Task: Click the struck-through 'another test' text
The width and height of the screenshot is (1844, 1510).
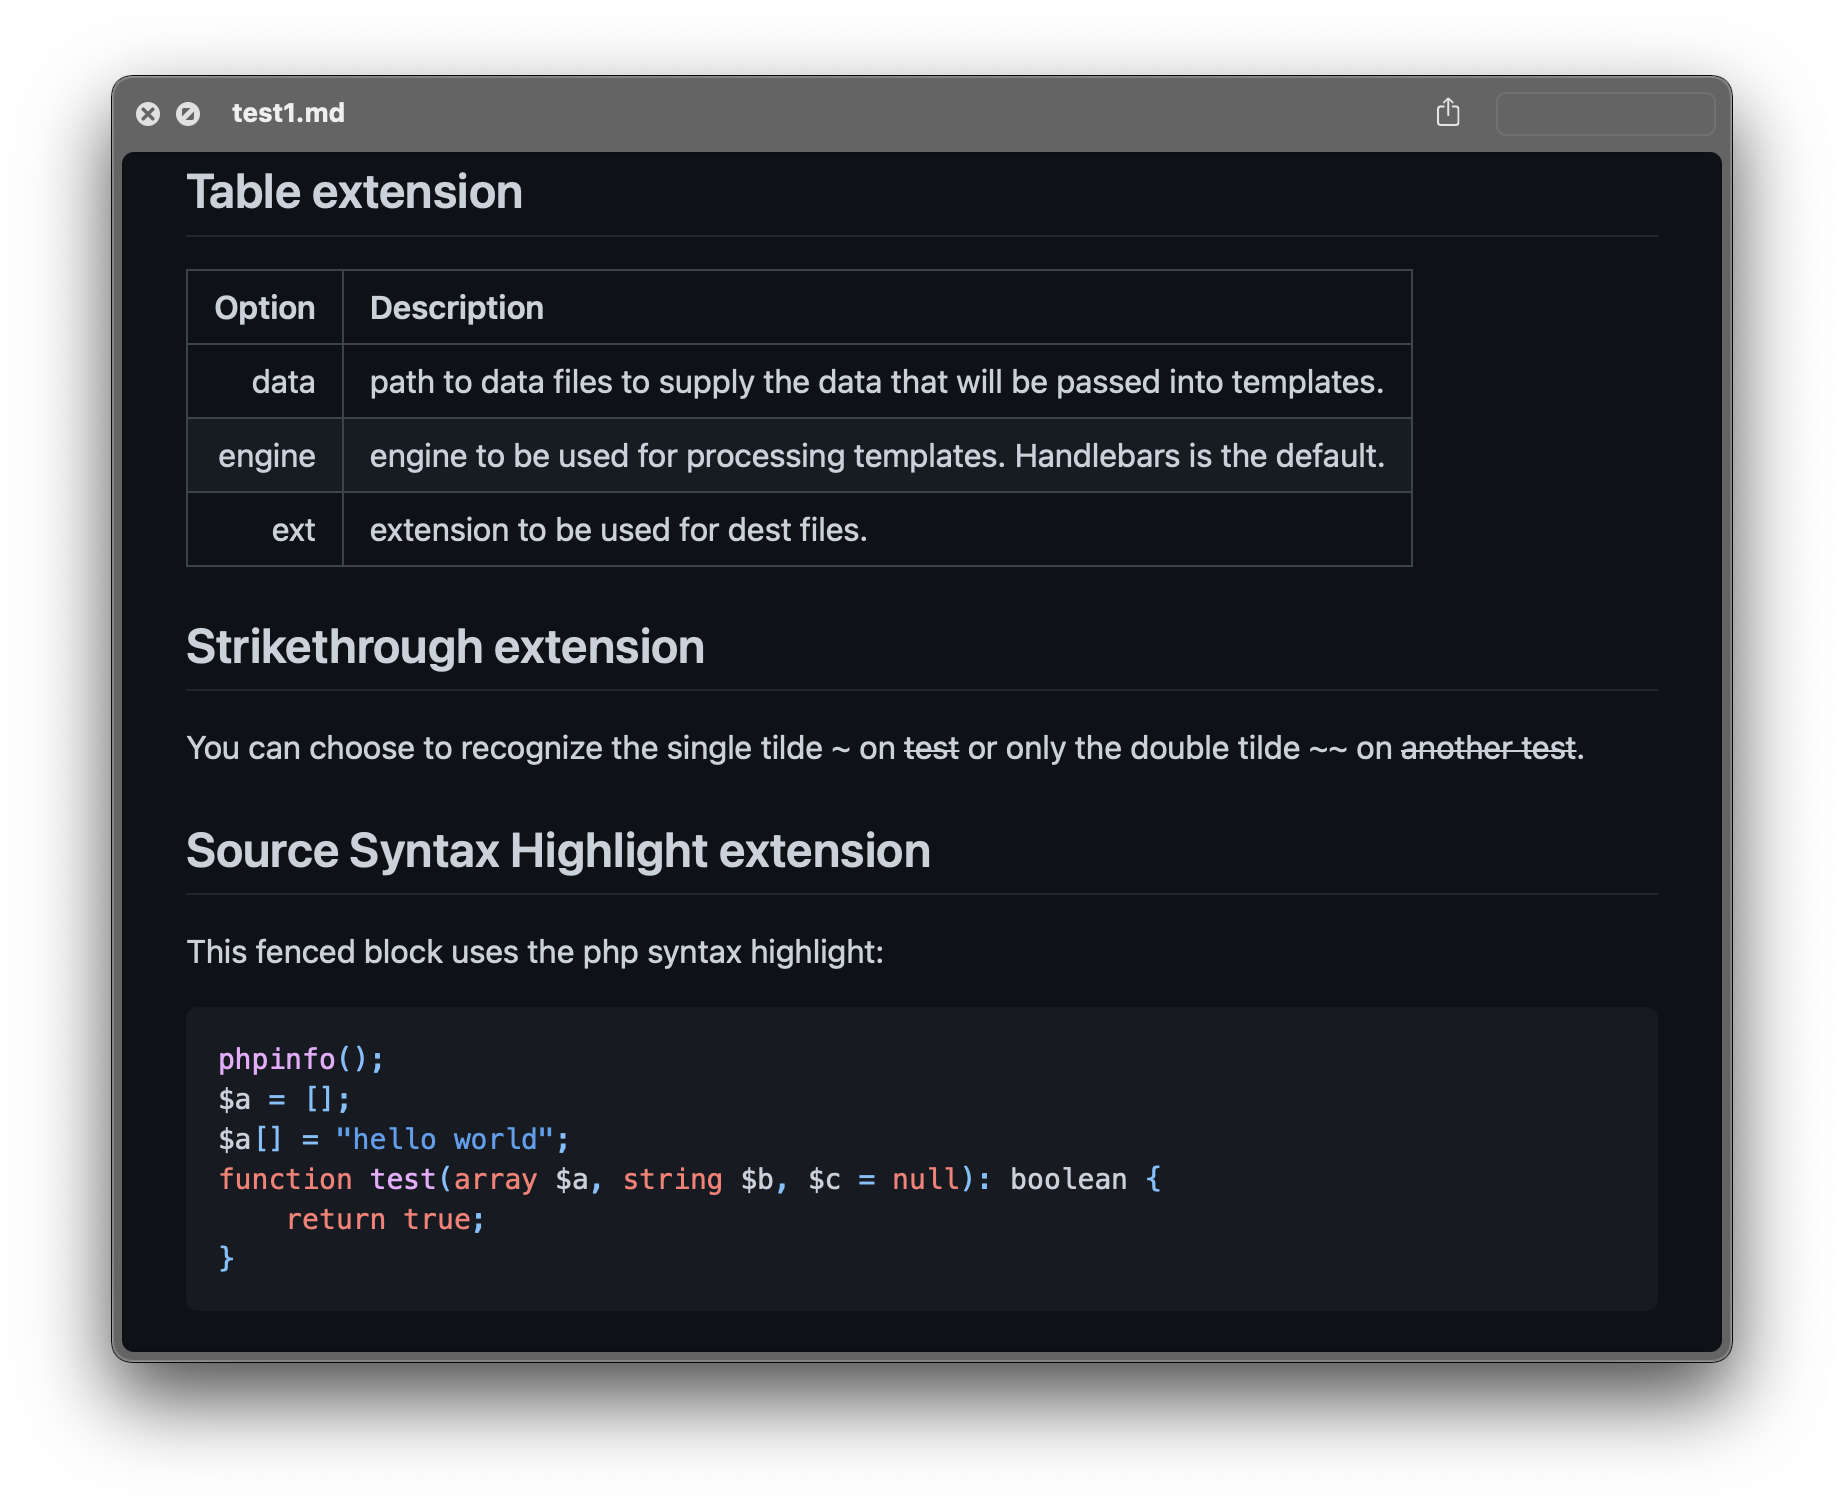Action: coord(1488,748)
